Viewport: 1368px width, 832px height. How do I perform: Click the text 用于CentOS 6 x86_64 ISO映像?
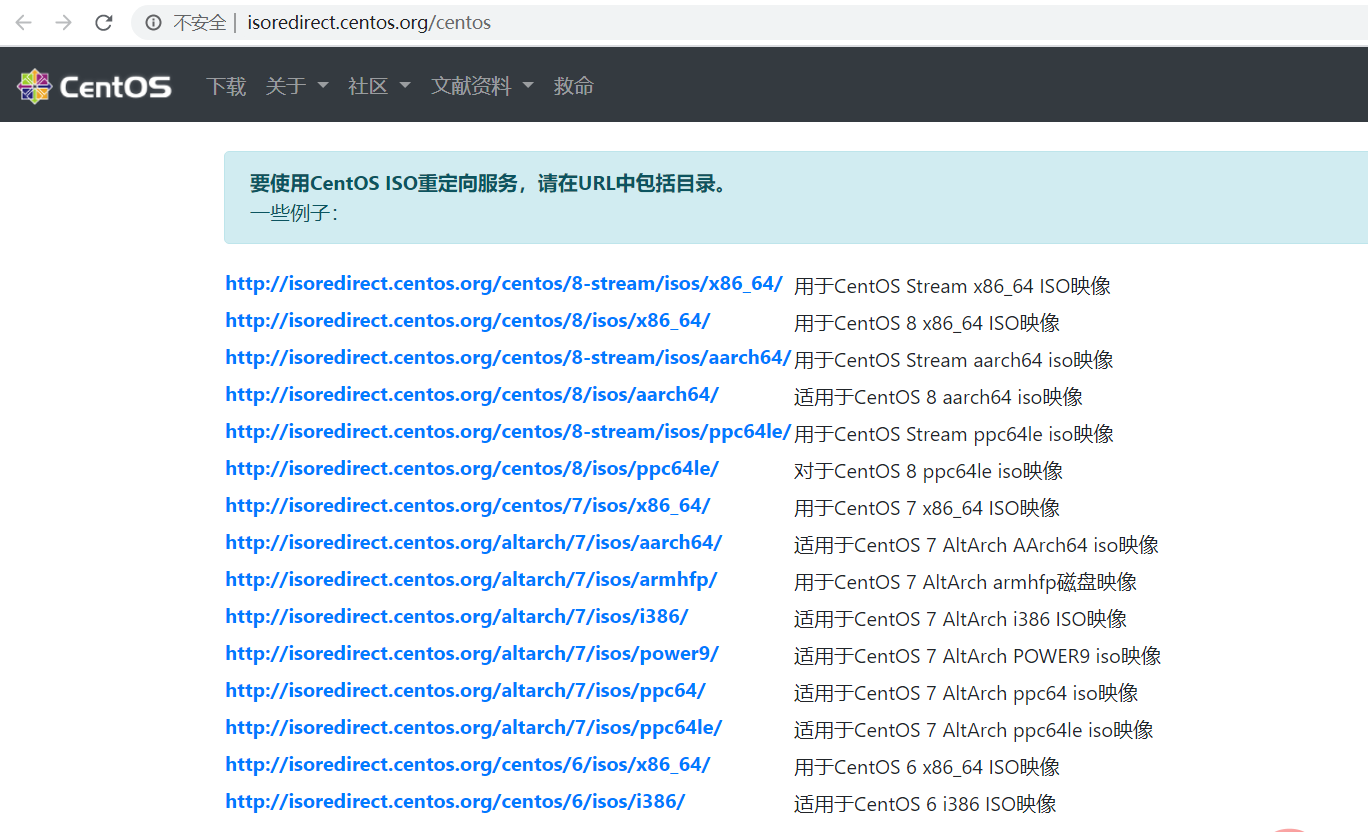pyautogui.click(x=927, y=767)
